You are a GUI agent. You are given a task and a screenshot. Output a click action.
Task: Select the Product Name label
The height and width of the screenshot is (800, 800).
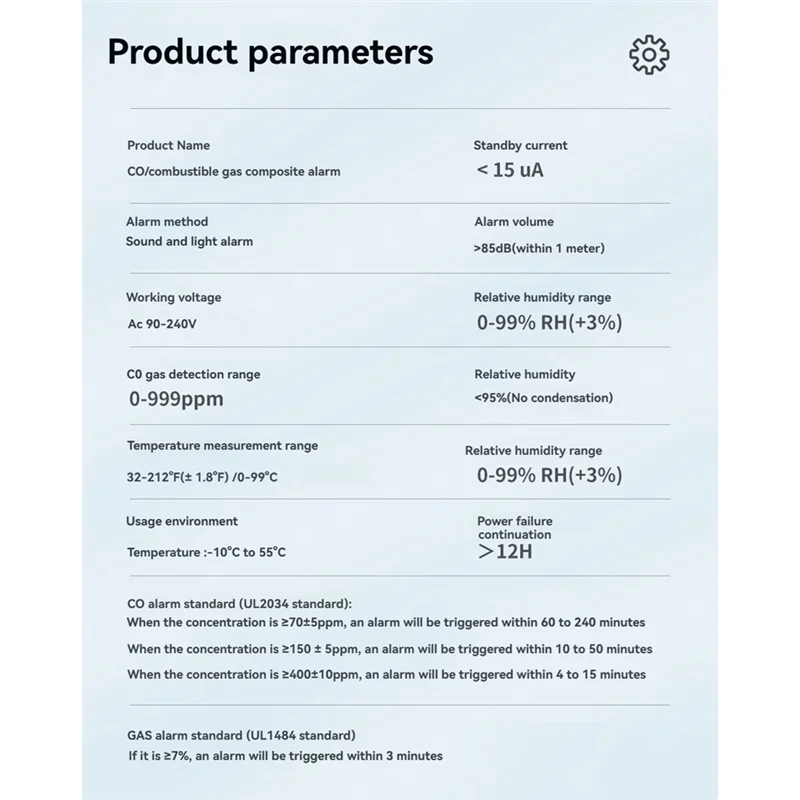coord(168,146)
